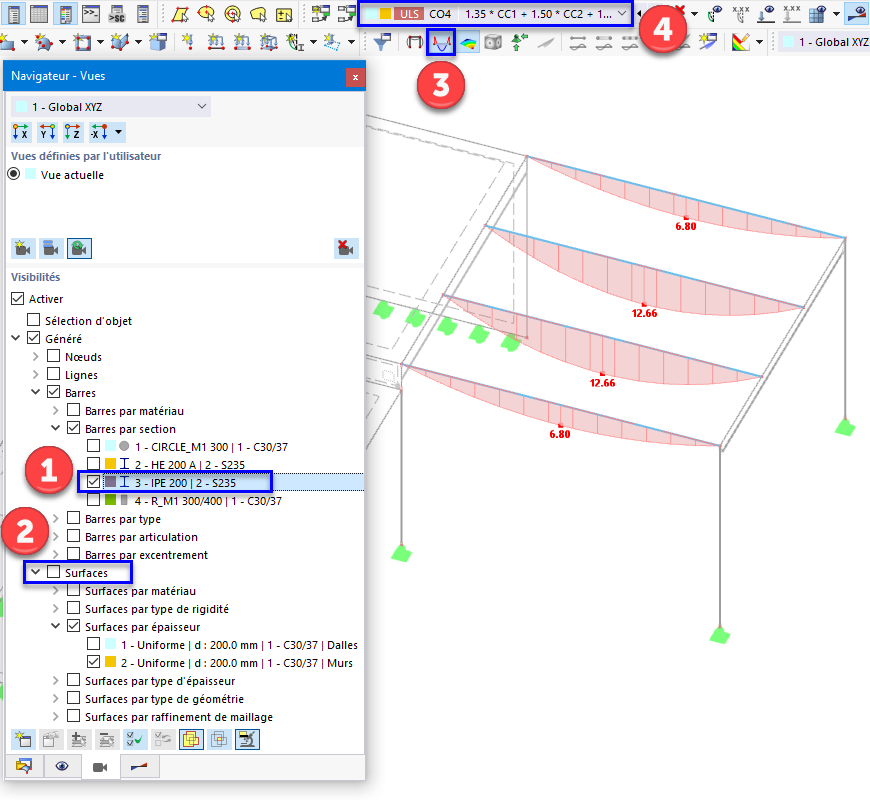Expand Barres par matériau node
Screen dimensions: 870x800
(x=55, y=411)
